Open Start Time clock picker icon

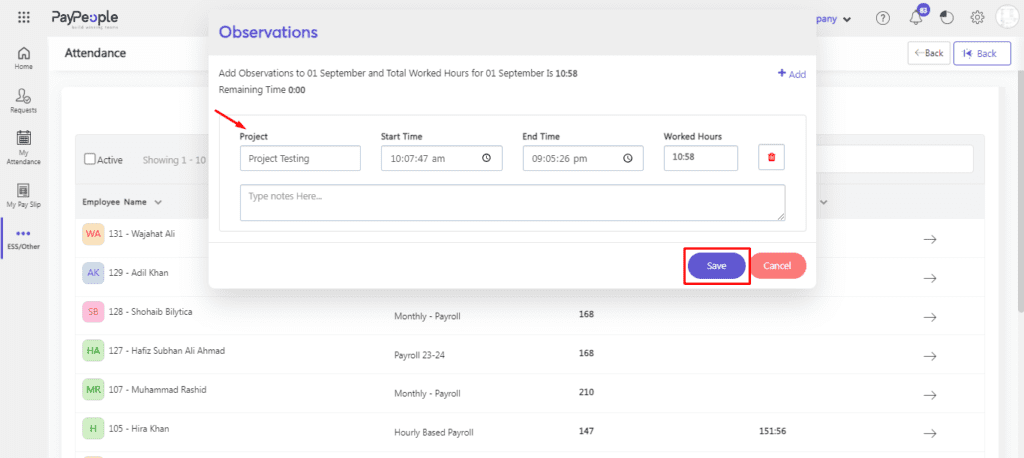pyautogui.click(x=486, y=158)
